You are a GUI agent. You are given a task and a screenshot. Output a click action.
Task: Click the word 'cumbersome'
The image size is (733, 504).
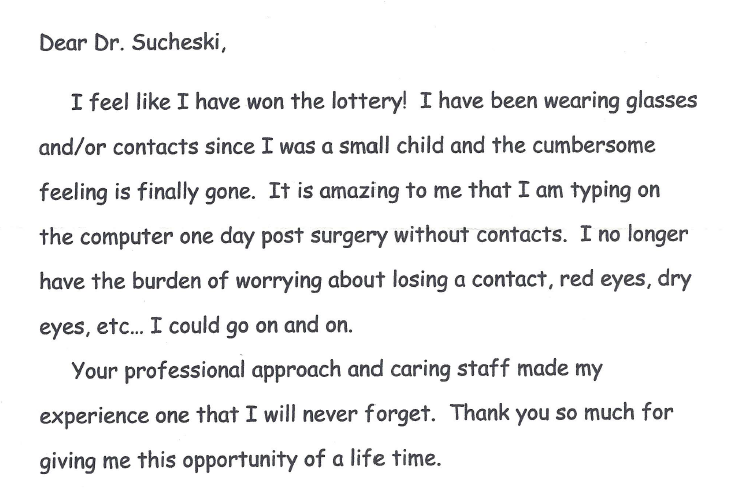594,145
